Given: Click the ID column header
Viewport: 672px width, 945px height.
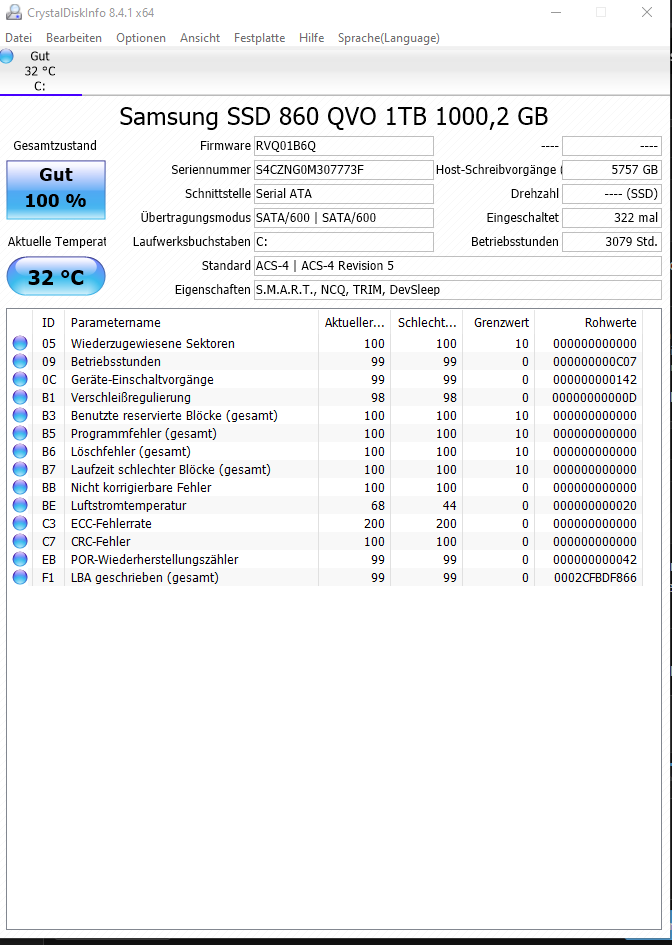Looking at the screenshot, I should pos(48,322).
